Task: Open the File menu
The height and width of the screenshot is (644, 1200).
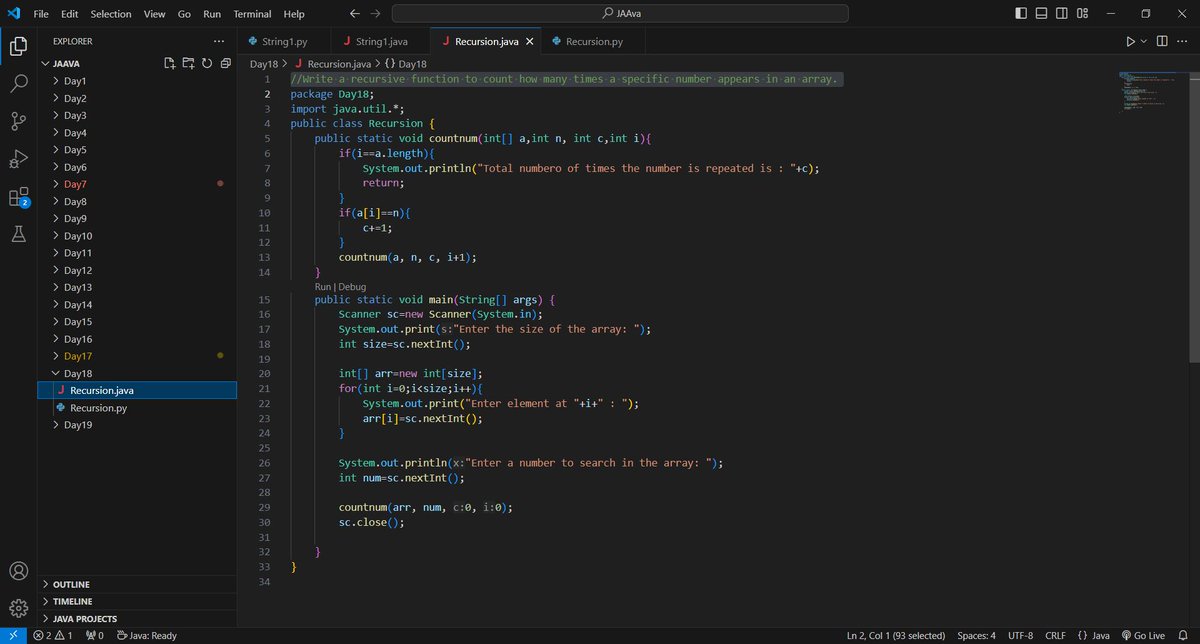Action: (x=41, y=14)
